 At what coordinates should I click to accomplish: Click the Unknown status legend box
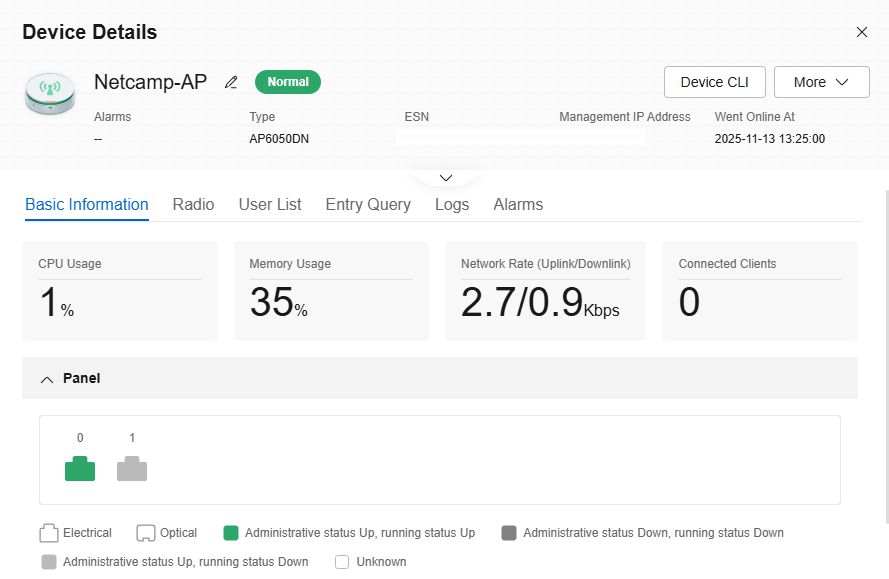click(342, 562)
